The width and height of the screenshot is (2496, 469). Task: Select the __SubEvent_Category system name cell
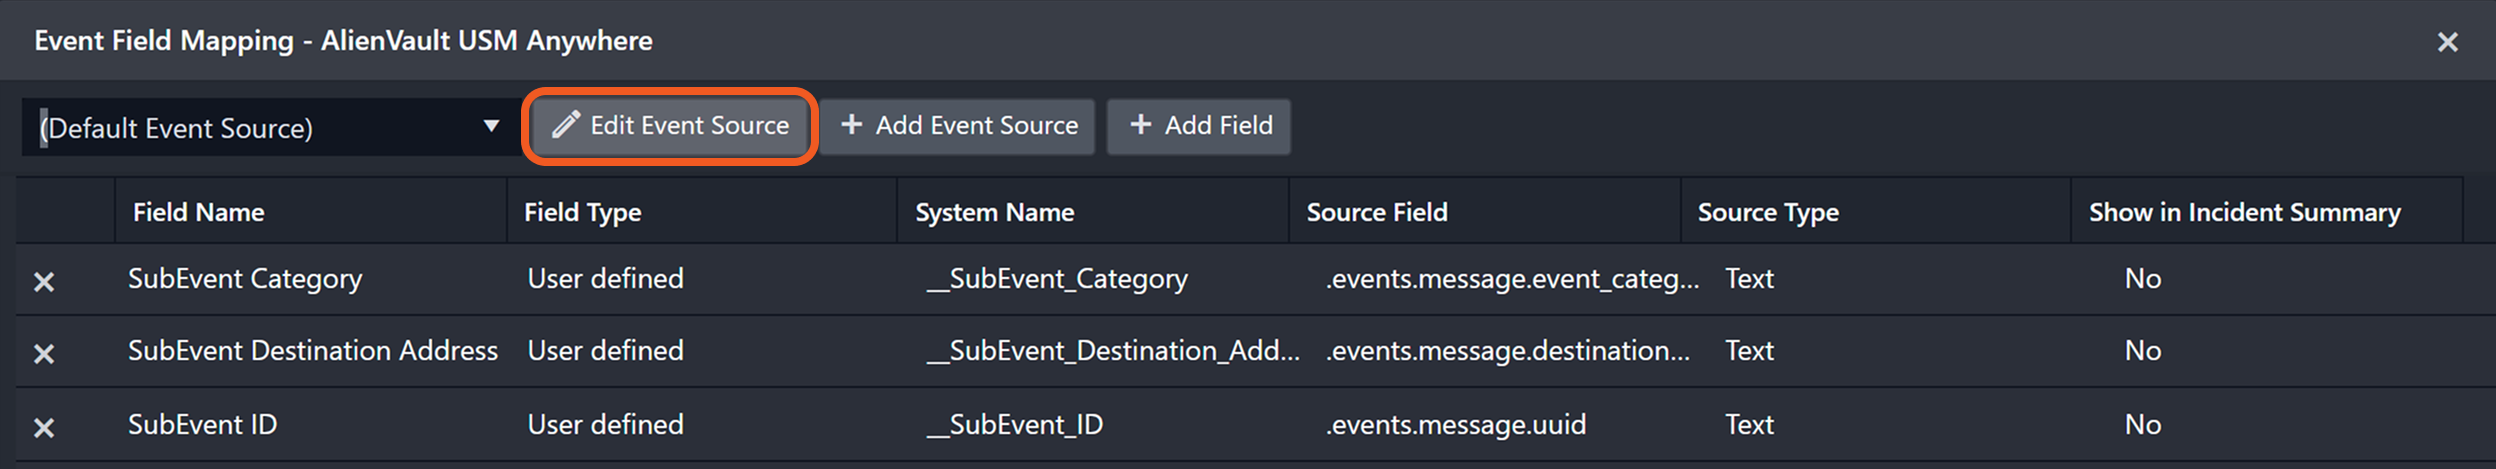1057,279
